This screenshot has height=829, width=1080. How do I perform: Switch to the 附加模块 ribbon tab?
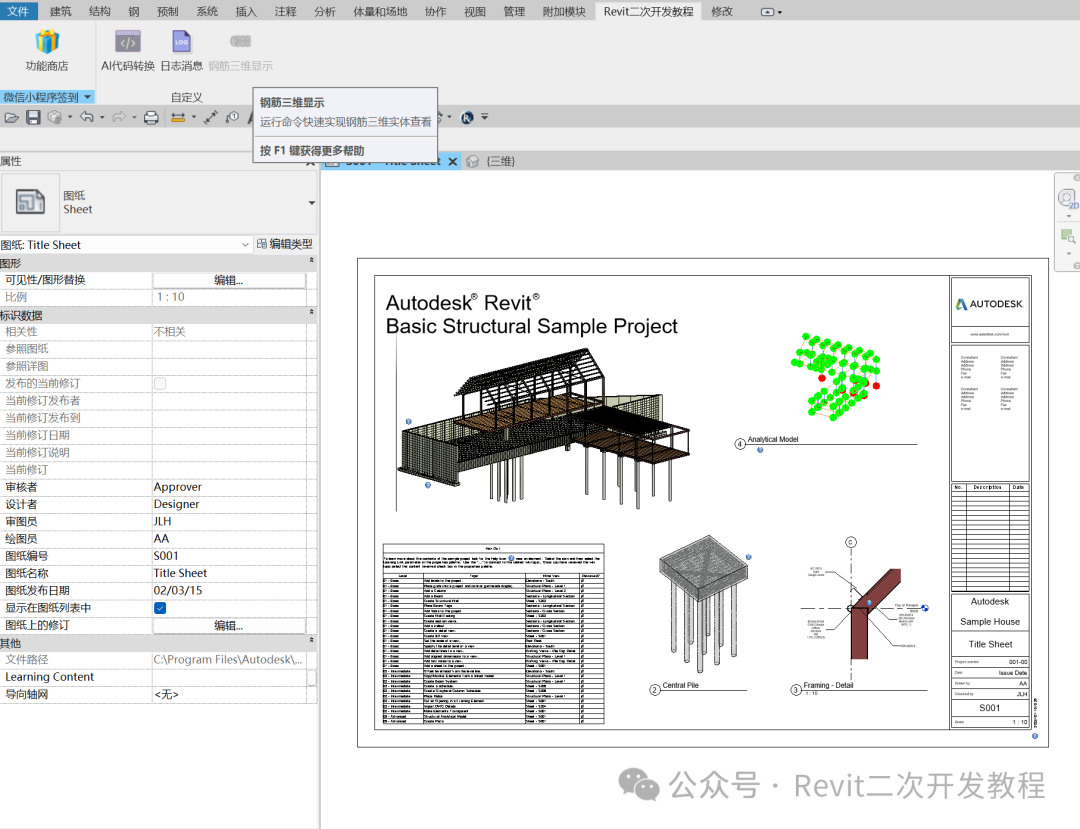(564, 11)
